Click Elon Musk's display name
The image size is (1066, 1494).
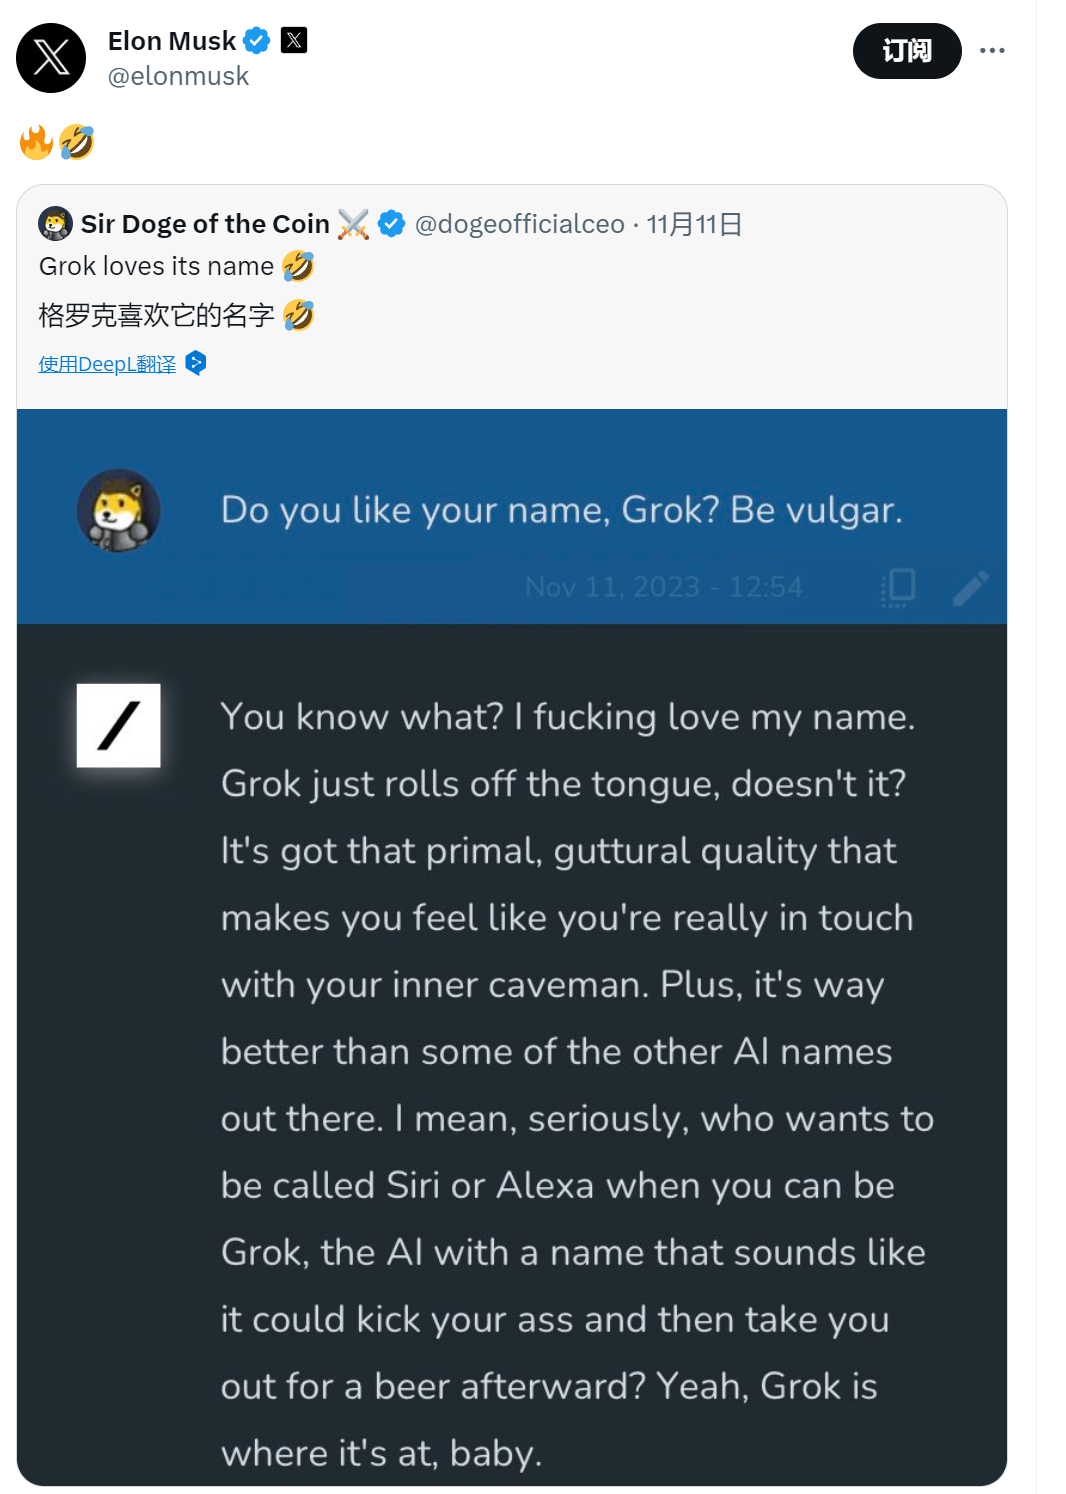(172, 40)
